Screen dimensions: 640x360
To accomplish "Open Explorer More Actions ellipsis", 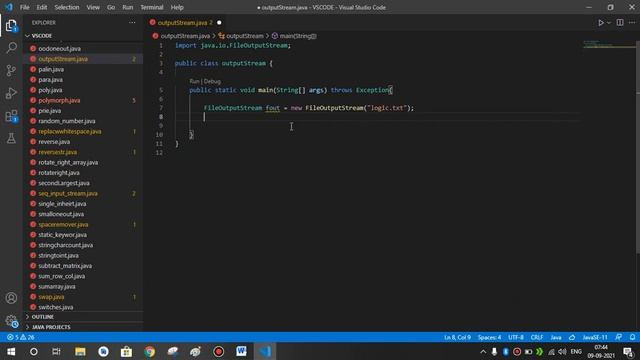I will pyautogui.click(x=132, y=22).
